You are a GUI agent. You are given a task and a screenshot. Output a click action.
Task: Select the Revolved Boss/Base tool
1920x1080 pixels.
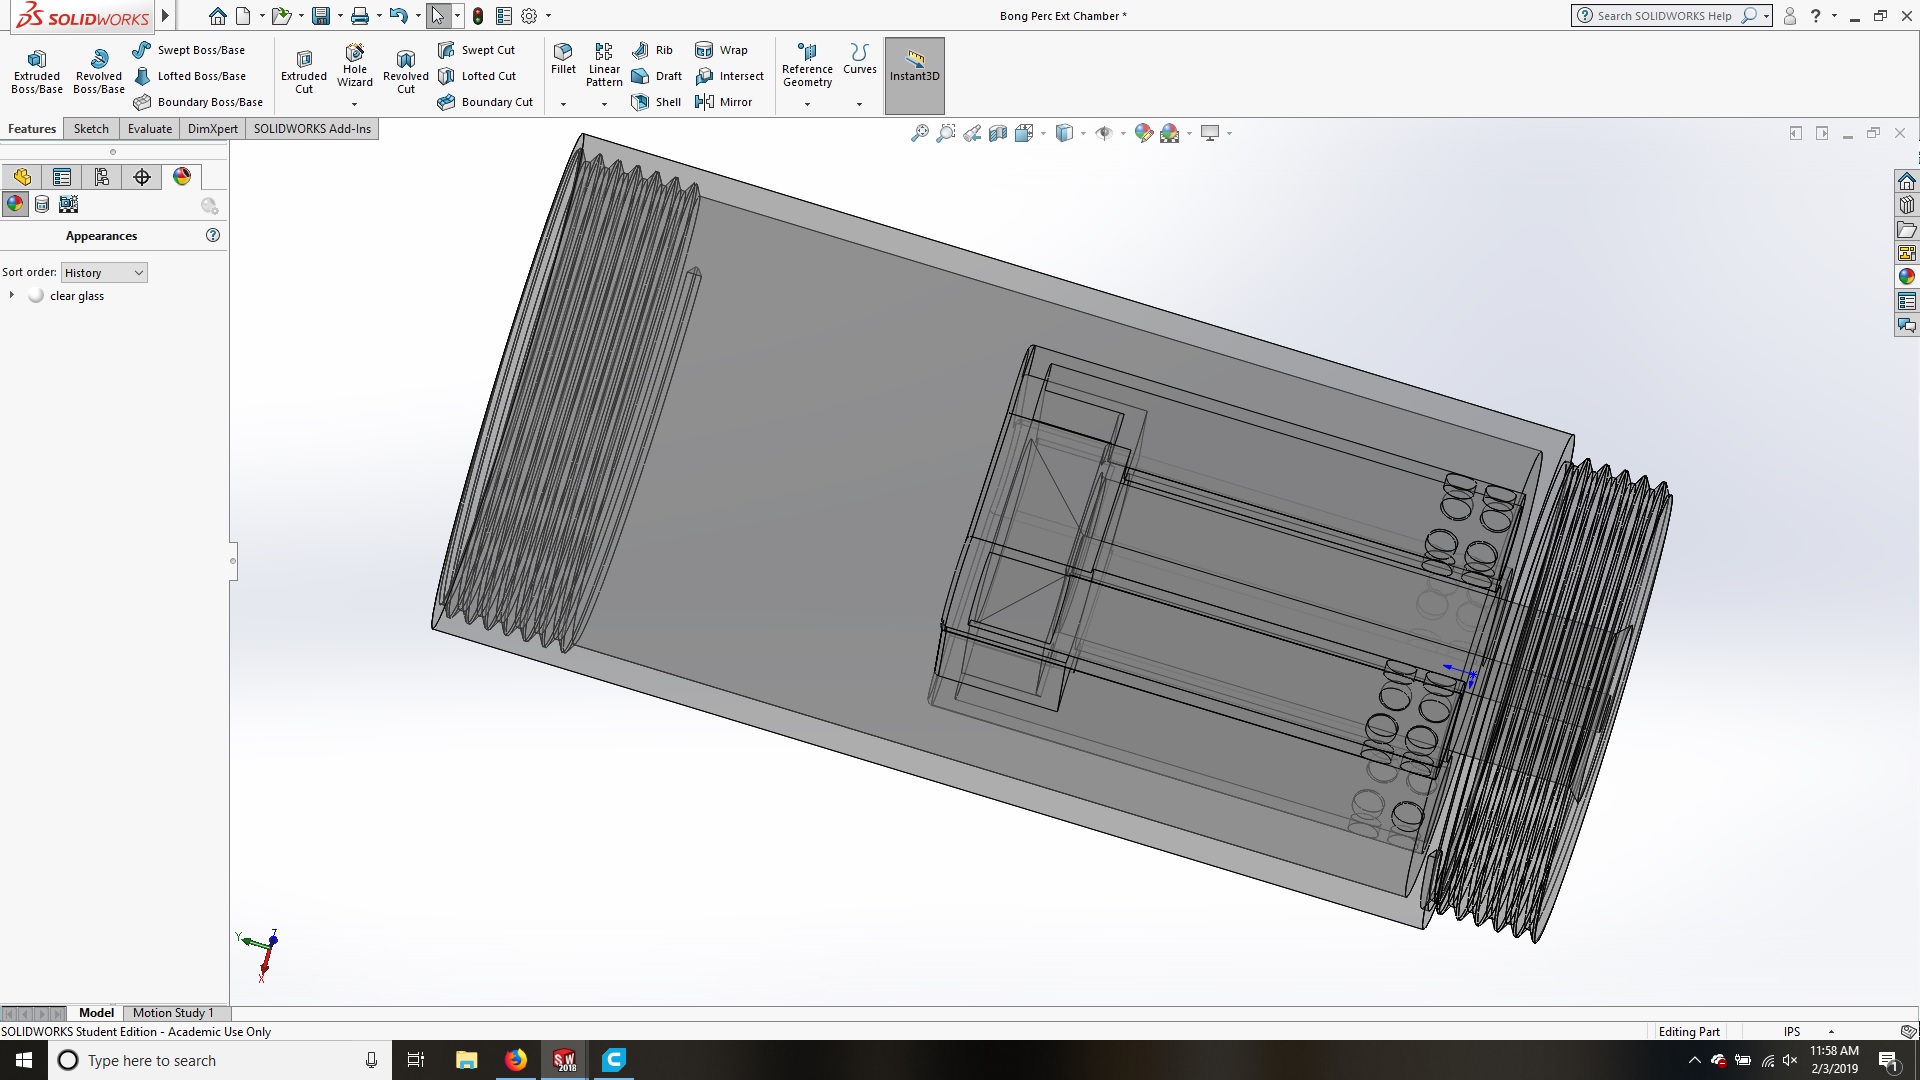tap(99, 70)
